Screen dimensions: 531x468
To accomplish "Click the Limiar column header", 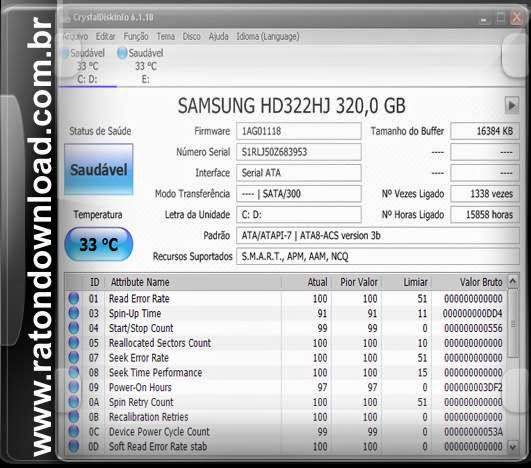I will click(406, 282).
